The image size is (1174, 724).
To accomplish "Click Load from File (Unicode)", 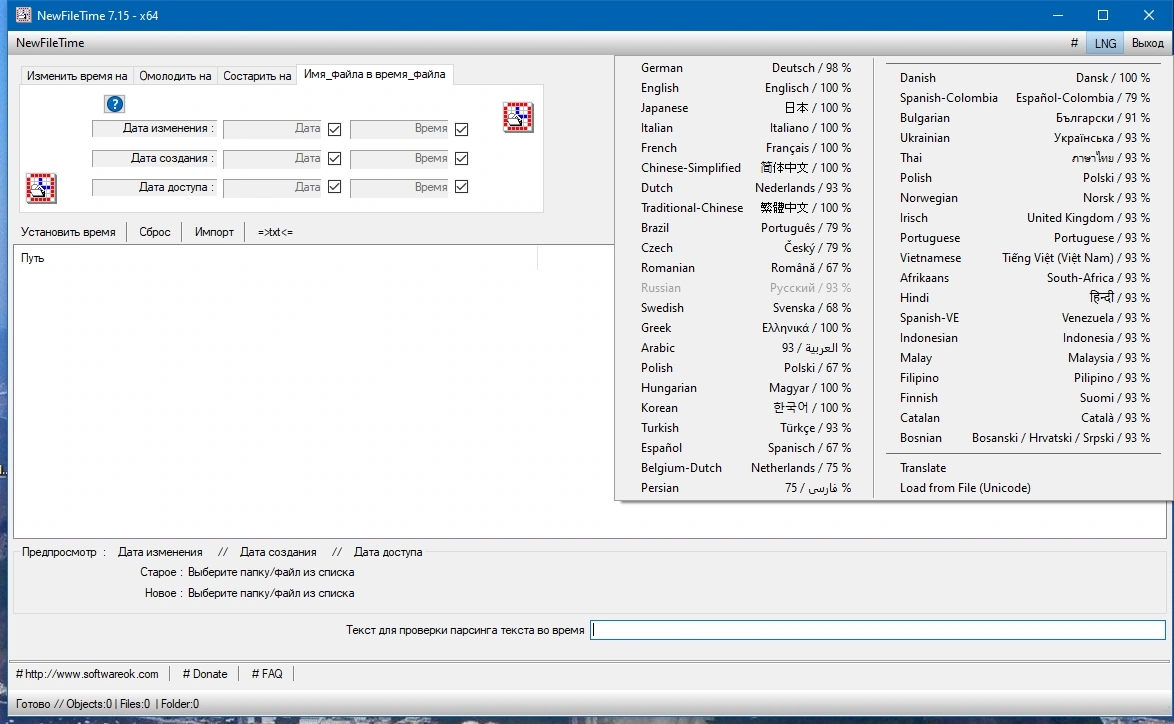I will [1024, 488].
